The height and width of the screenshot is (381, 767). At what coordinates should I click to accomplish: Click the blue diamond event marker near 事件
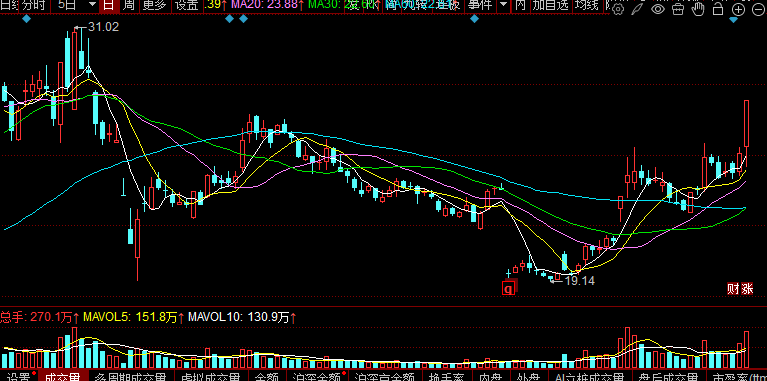point(474,19)
